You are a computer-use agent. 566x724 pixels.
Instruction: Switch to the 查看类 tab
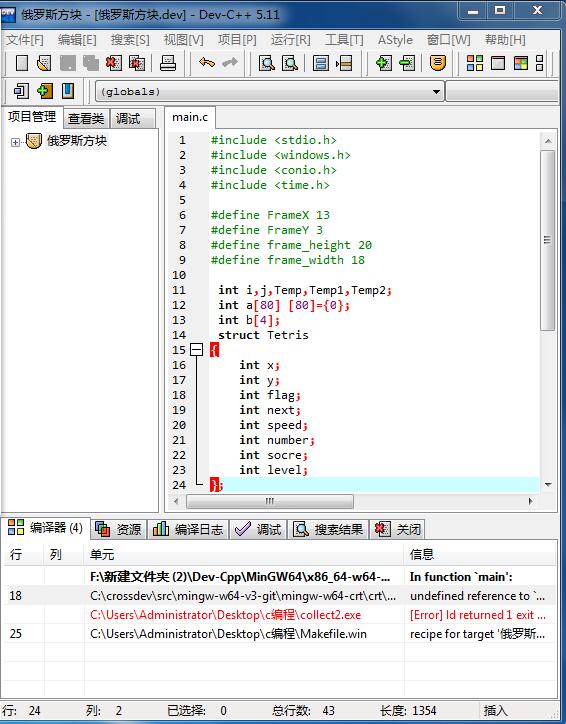[x=86, y=119]
